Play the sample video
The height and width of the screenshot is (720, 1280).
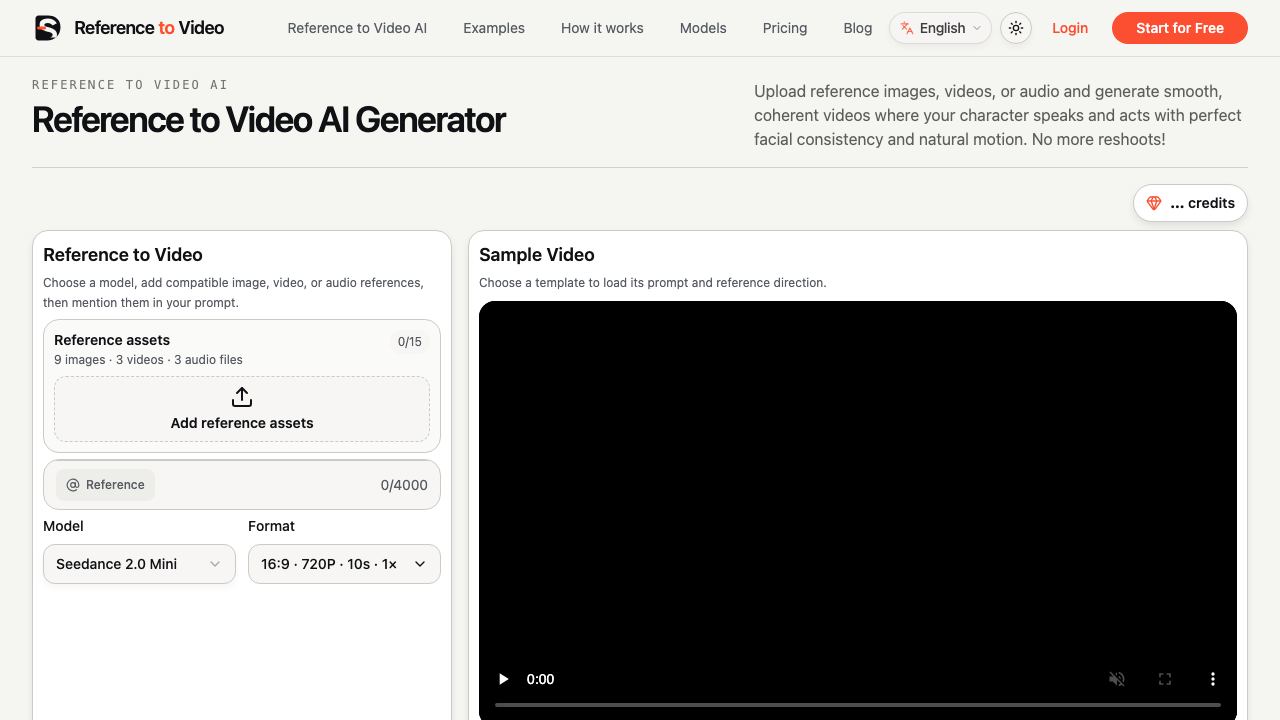click(504, 679)
